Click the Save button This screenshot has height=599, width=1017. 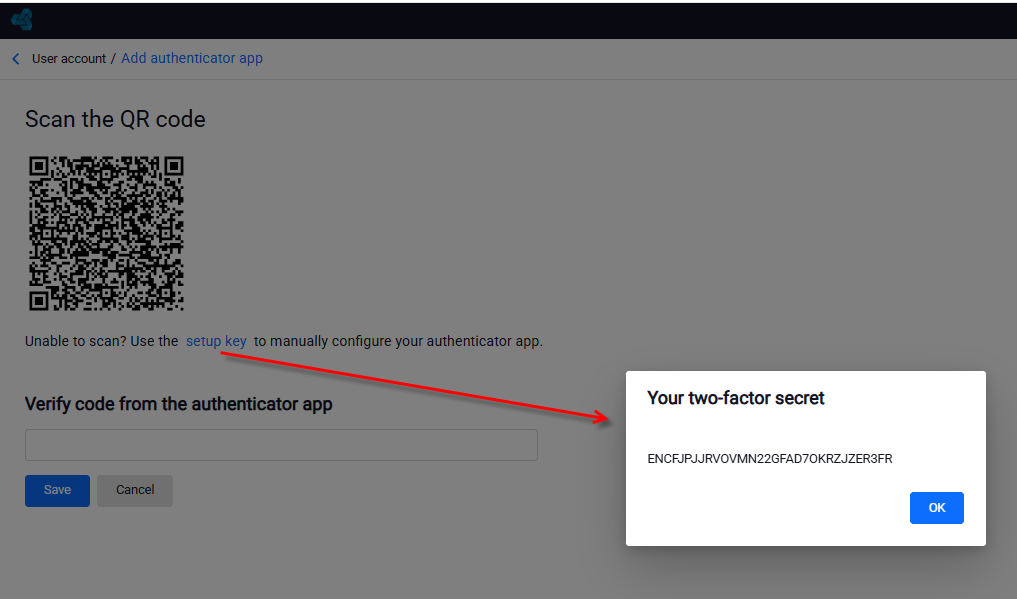57,490
